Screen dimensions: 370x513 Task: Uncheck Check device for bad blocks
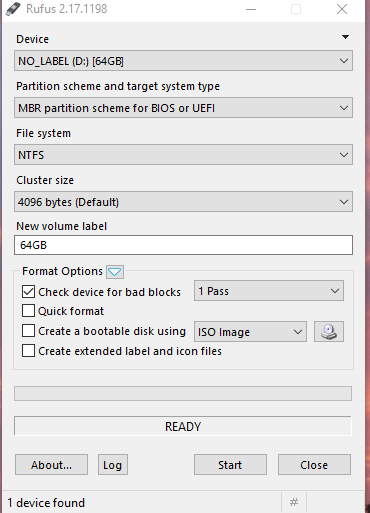28,292
